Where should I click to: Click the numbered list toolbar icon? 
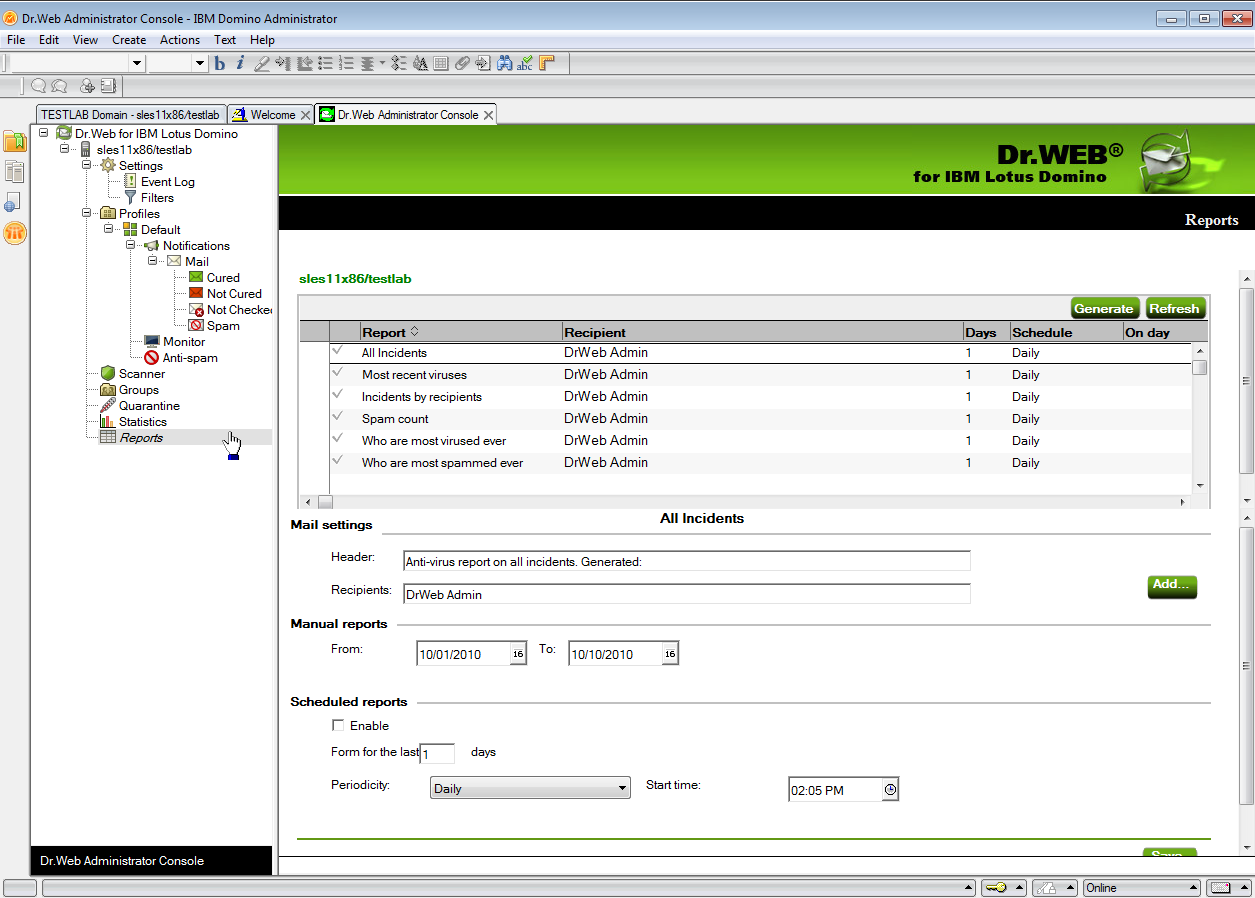click(347, 63)
